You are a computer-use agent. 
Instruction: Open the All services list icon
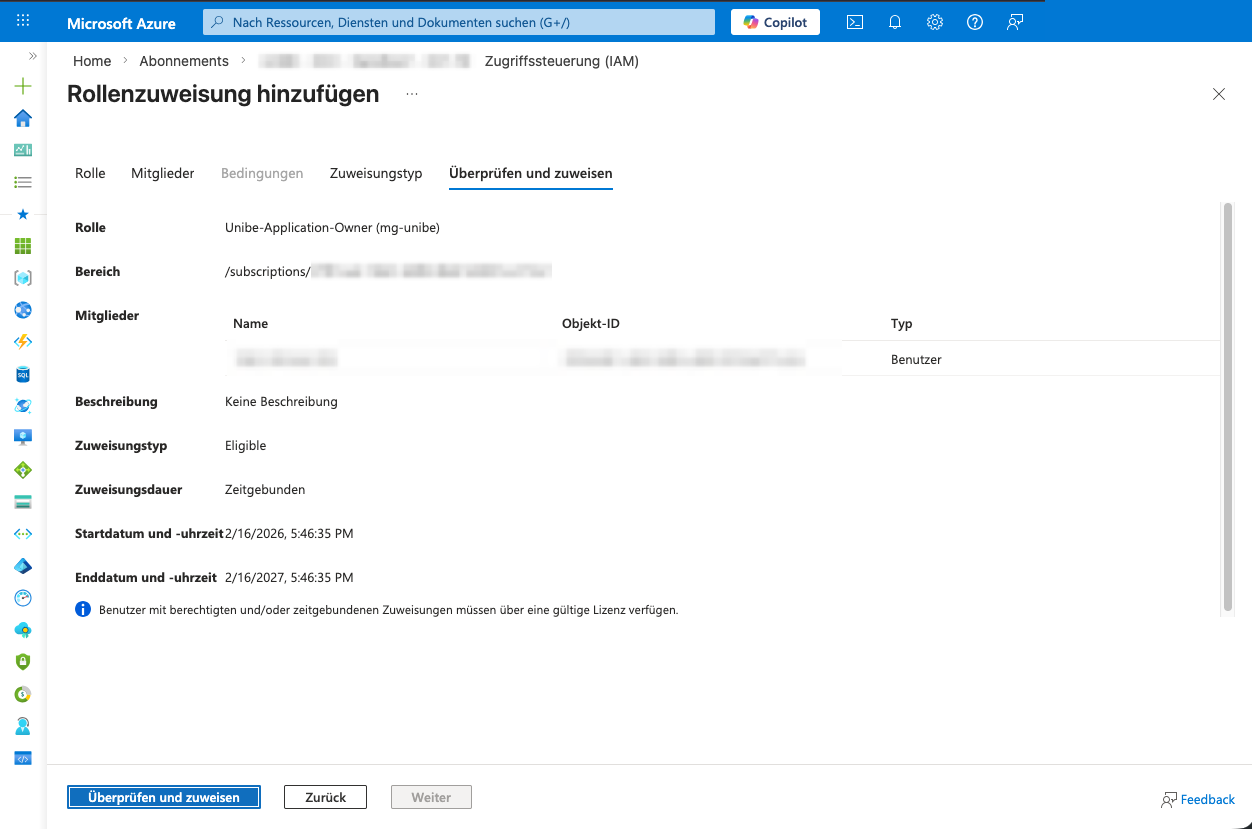click(22, 182)
